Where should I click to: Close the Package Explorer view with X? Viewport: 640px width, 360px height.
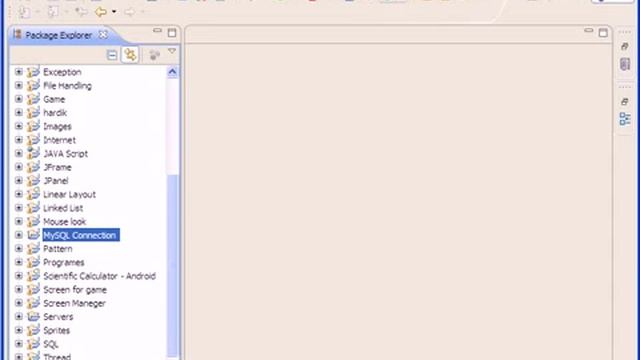(104, 35)
